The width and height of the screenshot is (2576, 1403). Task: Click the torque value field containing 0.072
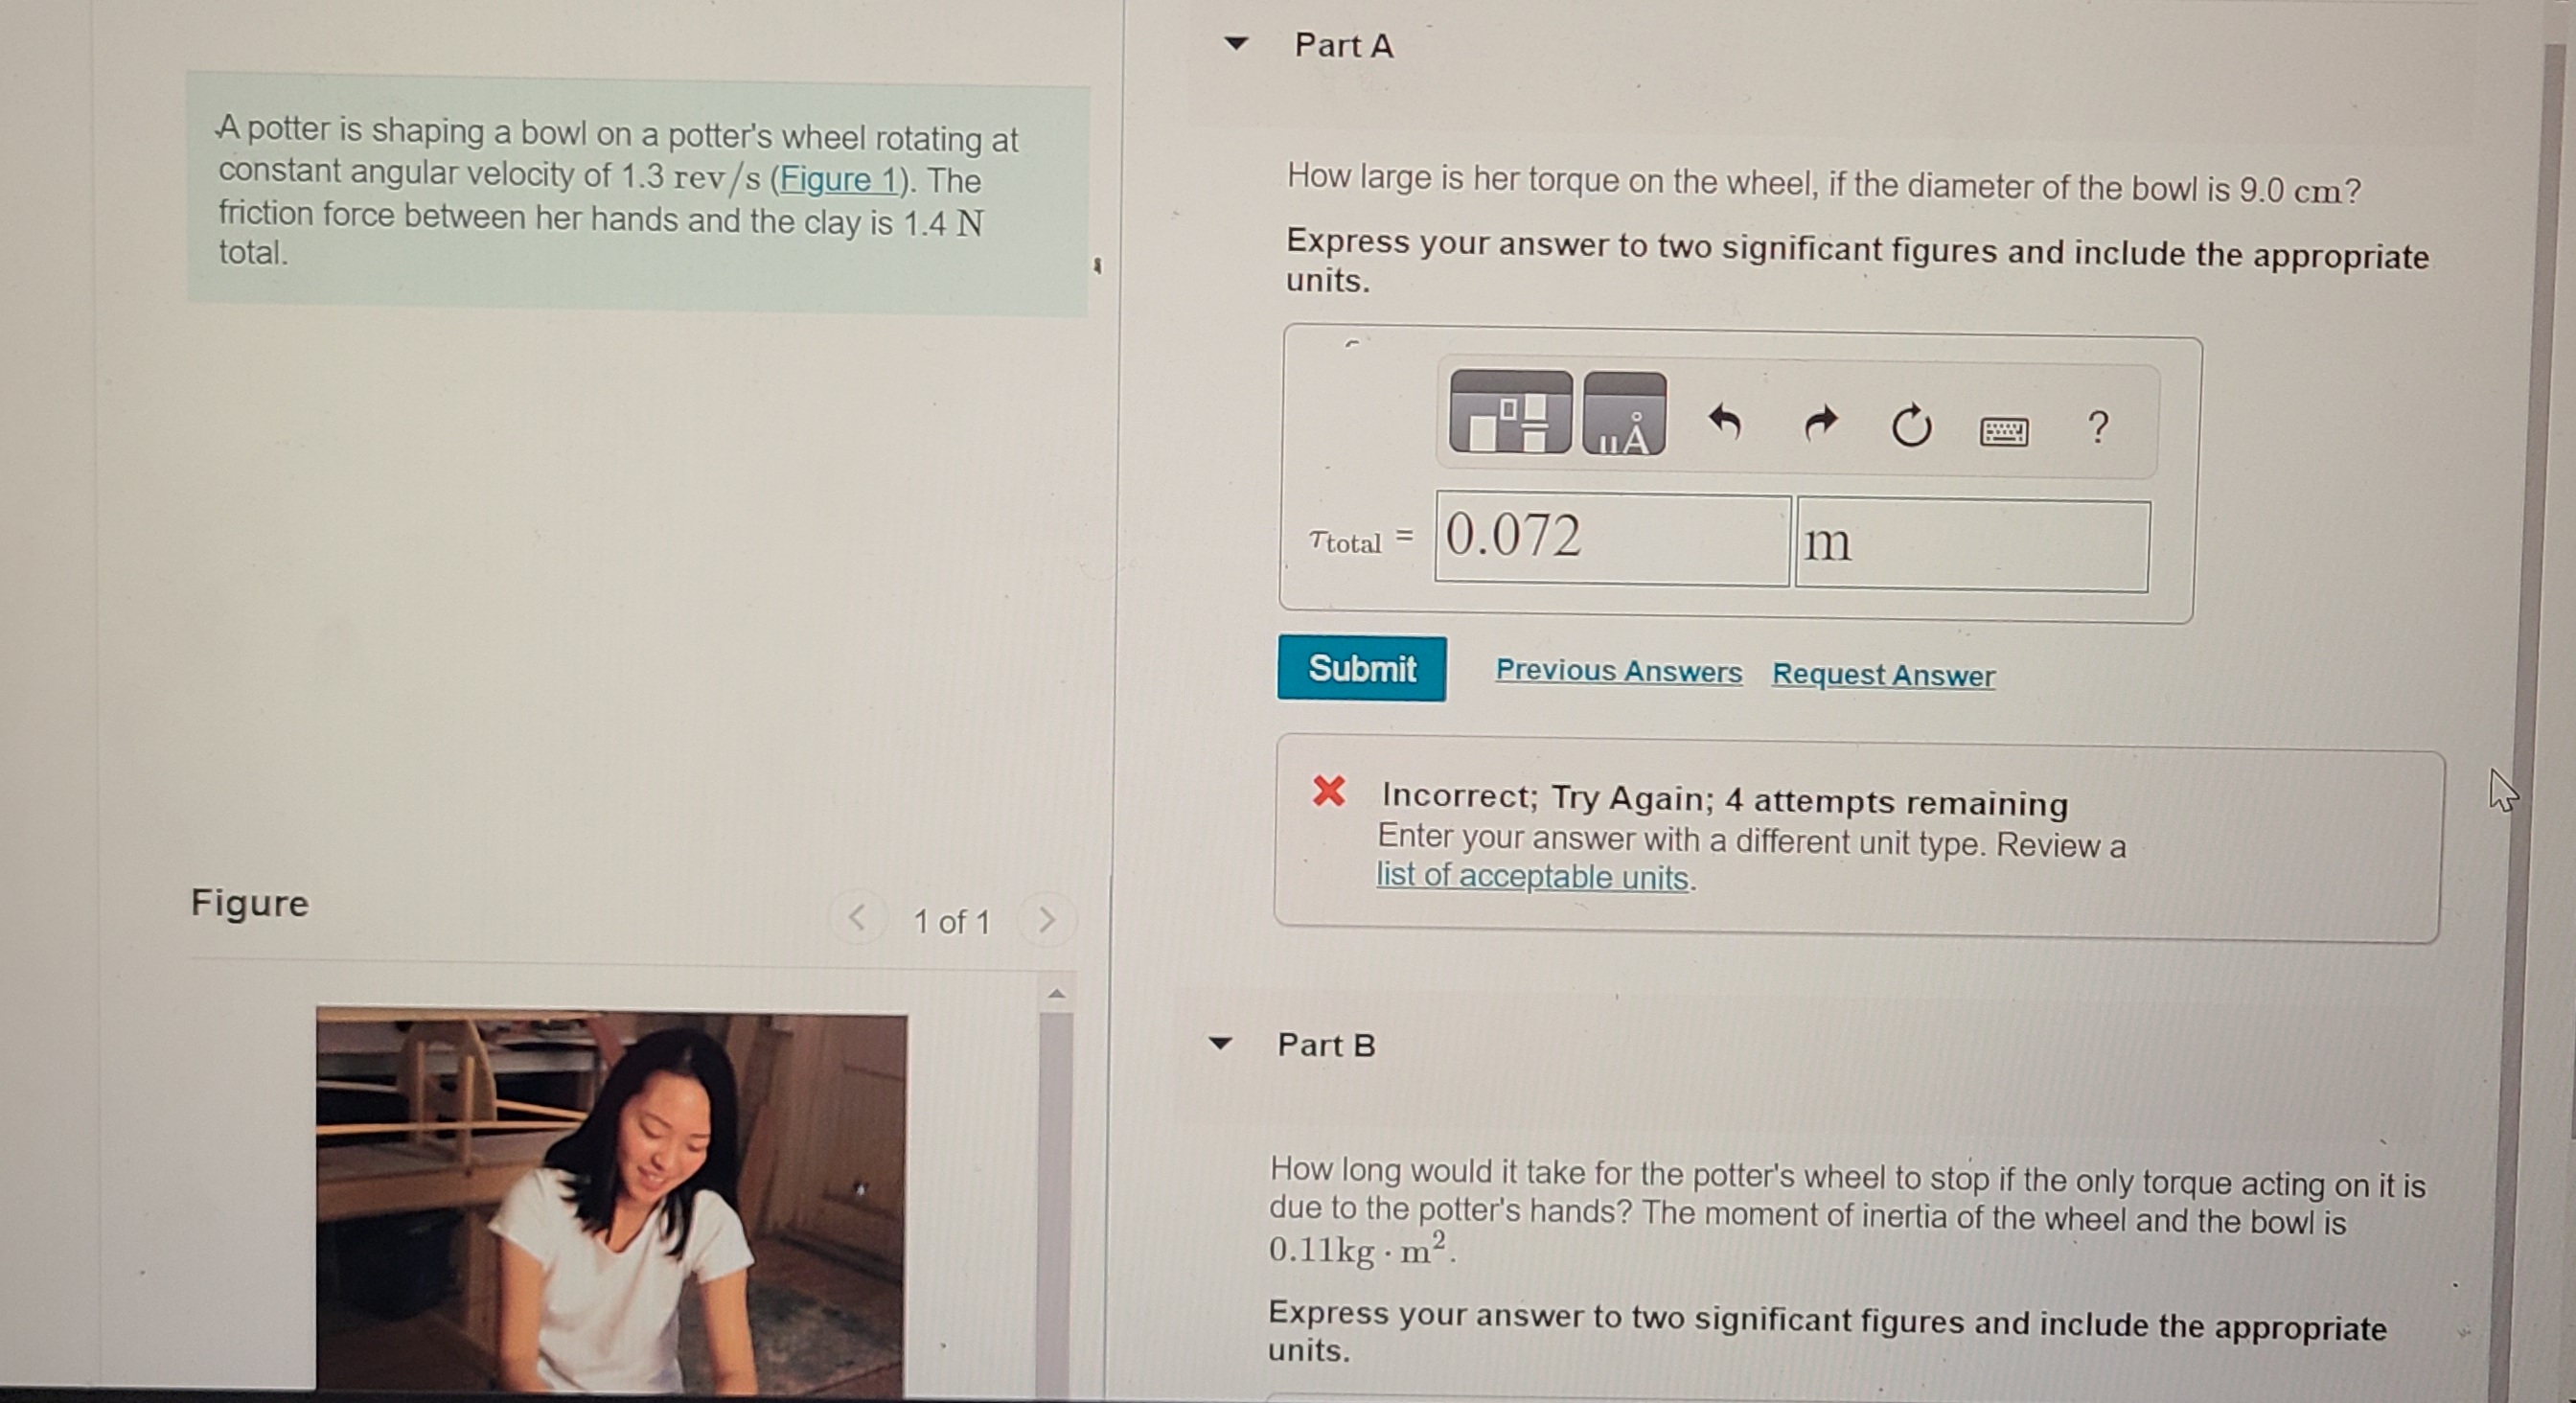(1611, 537)
